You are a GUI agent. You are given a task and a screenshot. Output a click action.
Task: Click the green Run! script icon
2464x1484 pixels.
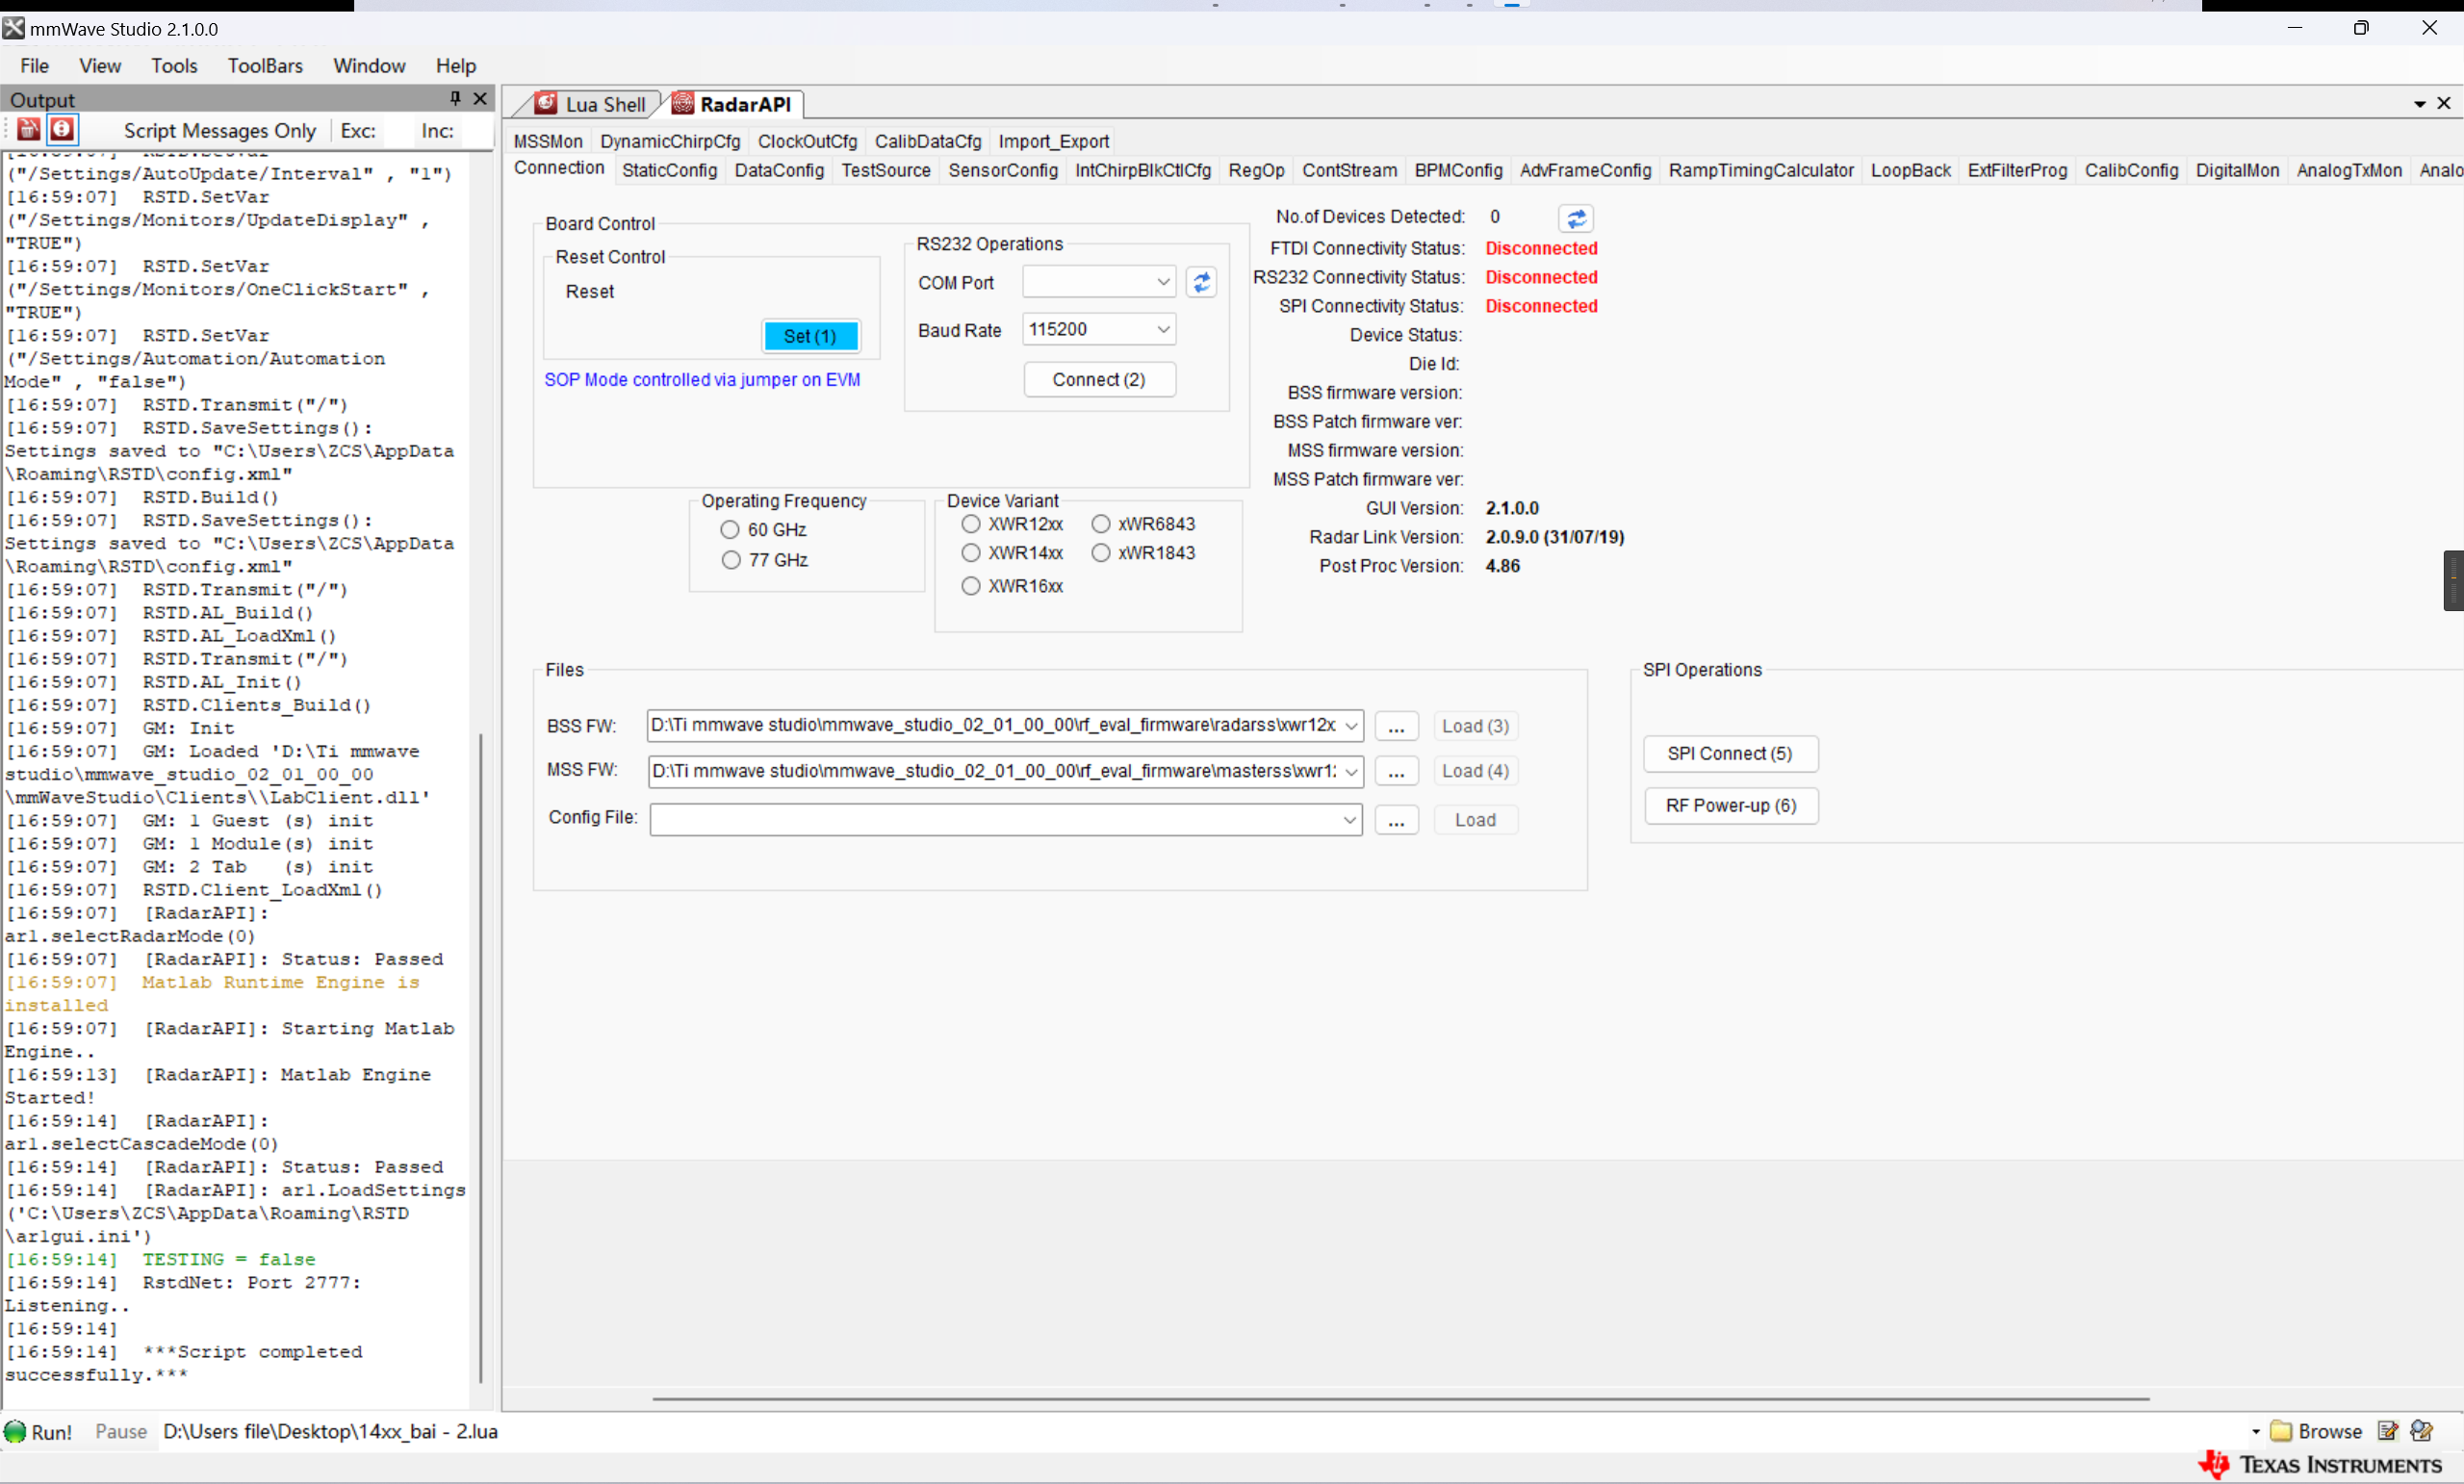pyautogui.click(x=15, y=1431)
